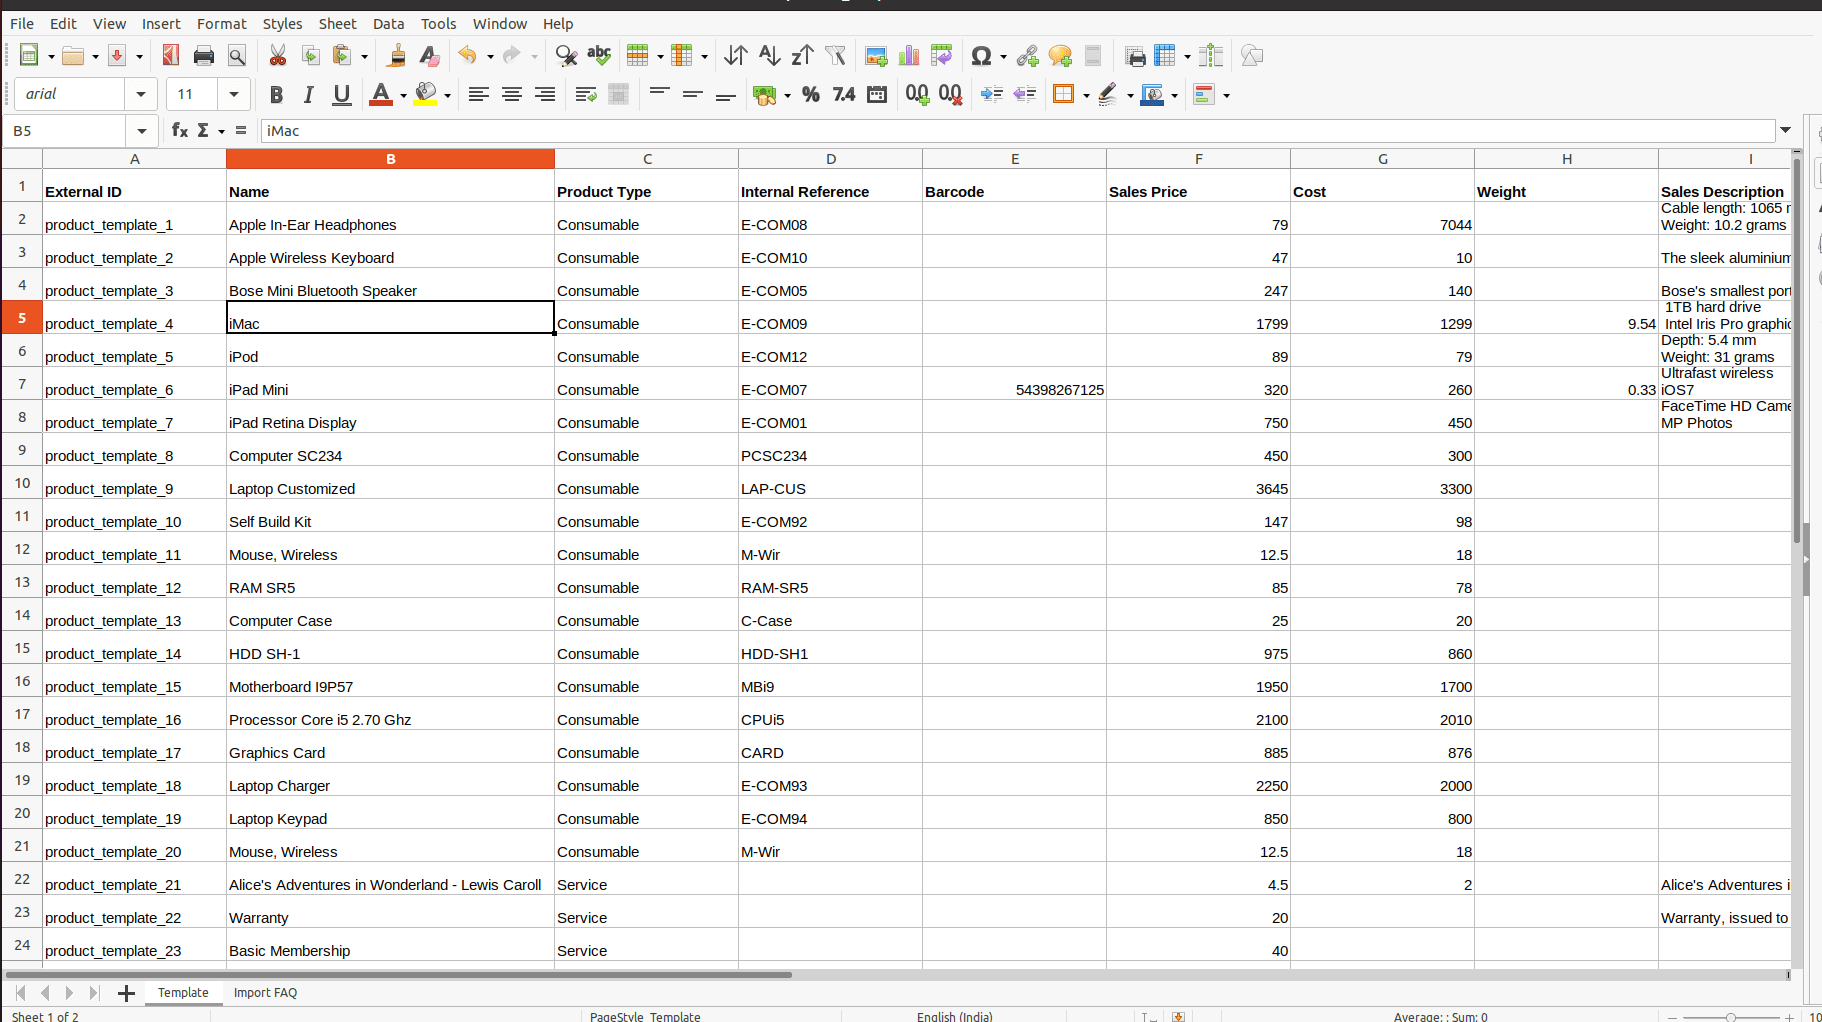Screen dimensions: 1822x1022
Task: Open the Sheet menu
Action: click(337, 23)
